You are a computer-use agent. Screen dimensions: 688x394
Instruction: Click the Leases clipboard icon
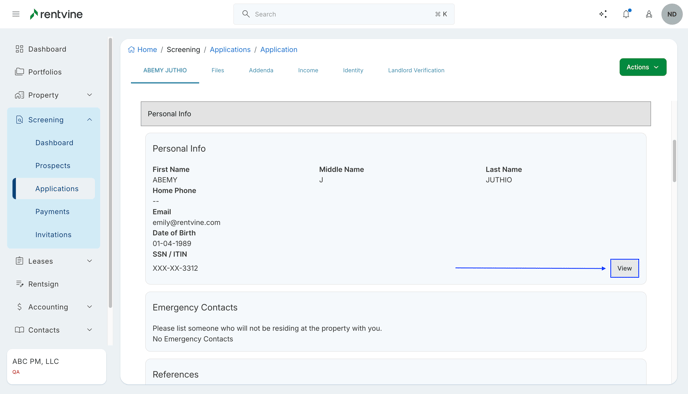(x=19, y=261)
